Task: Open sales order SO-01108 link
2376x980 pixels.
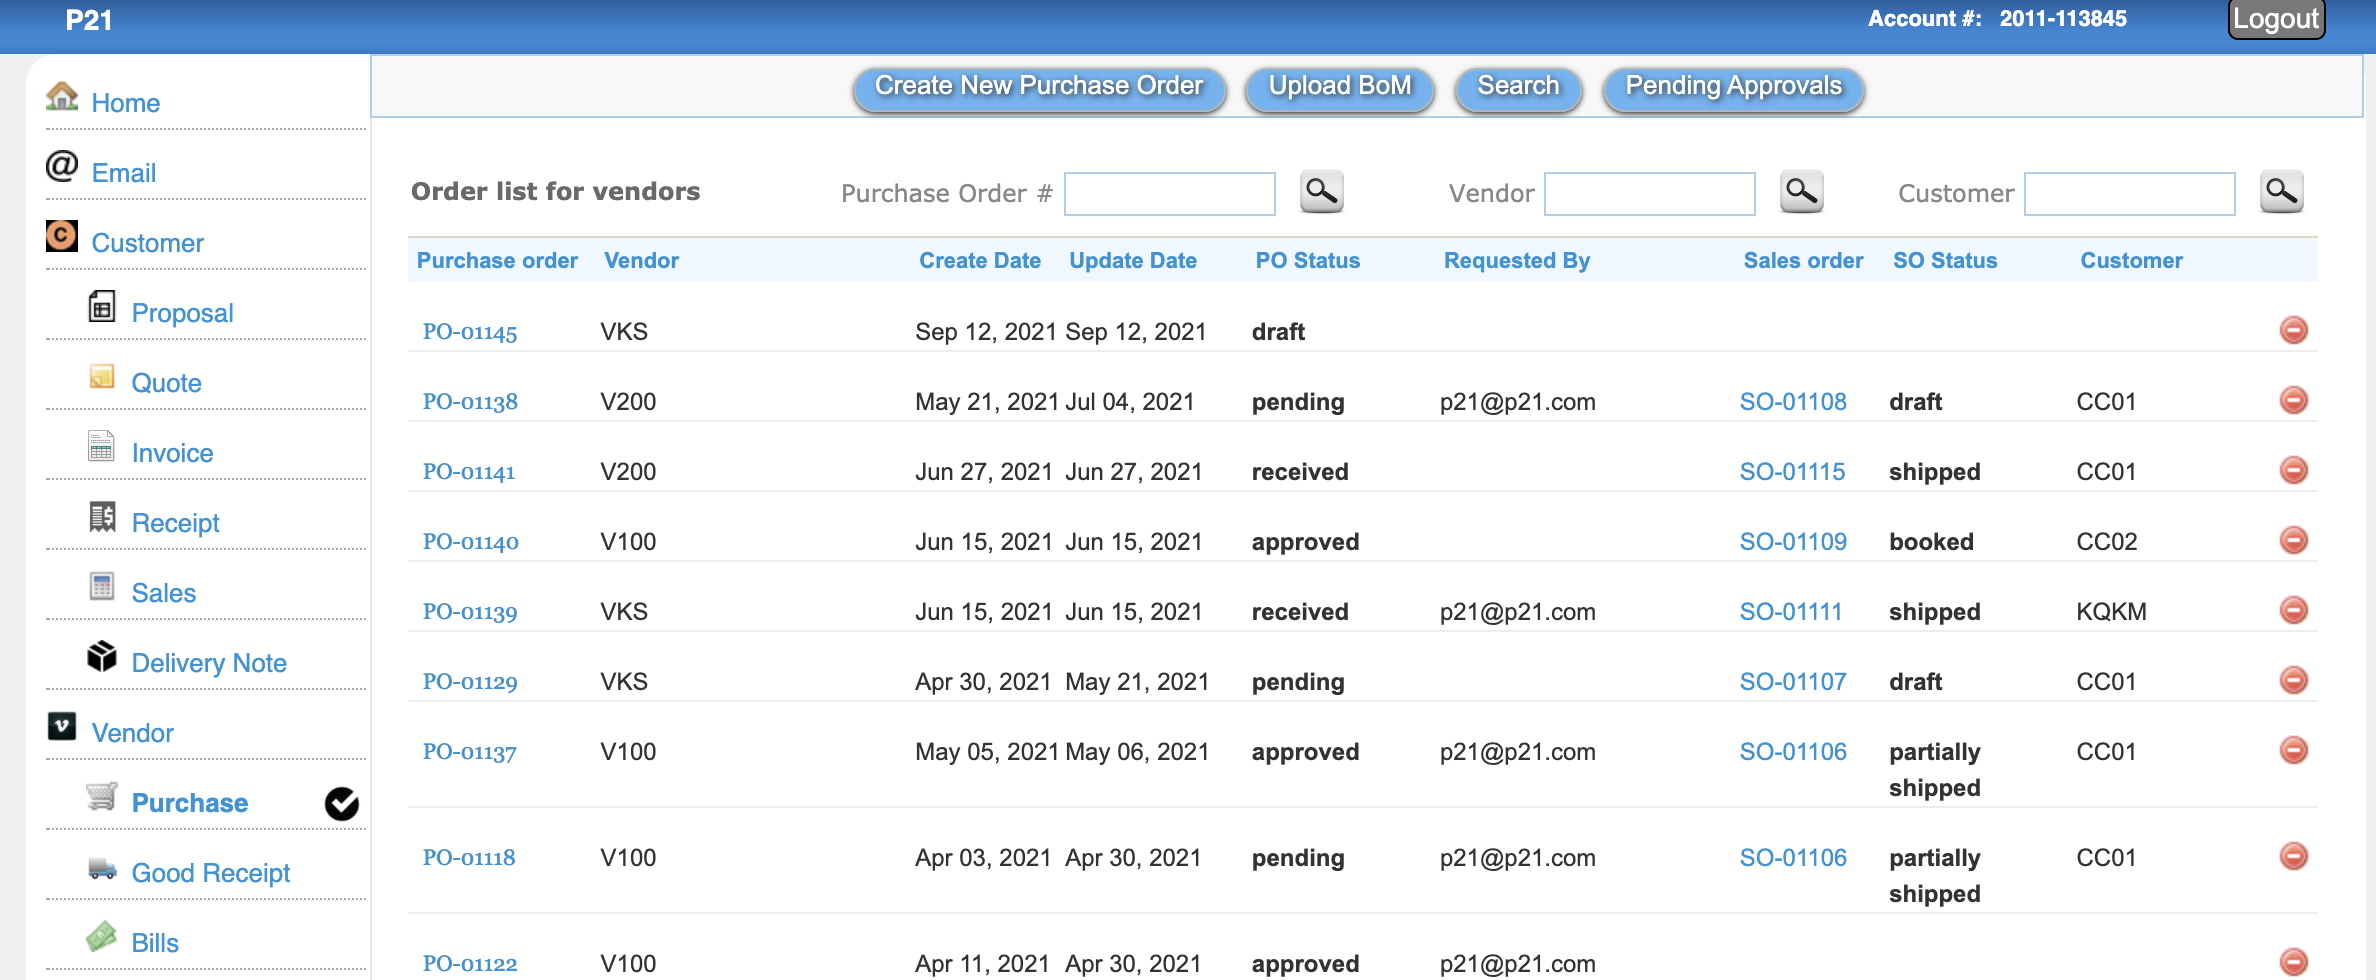Action: (1793, 401)
